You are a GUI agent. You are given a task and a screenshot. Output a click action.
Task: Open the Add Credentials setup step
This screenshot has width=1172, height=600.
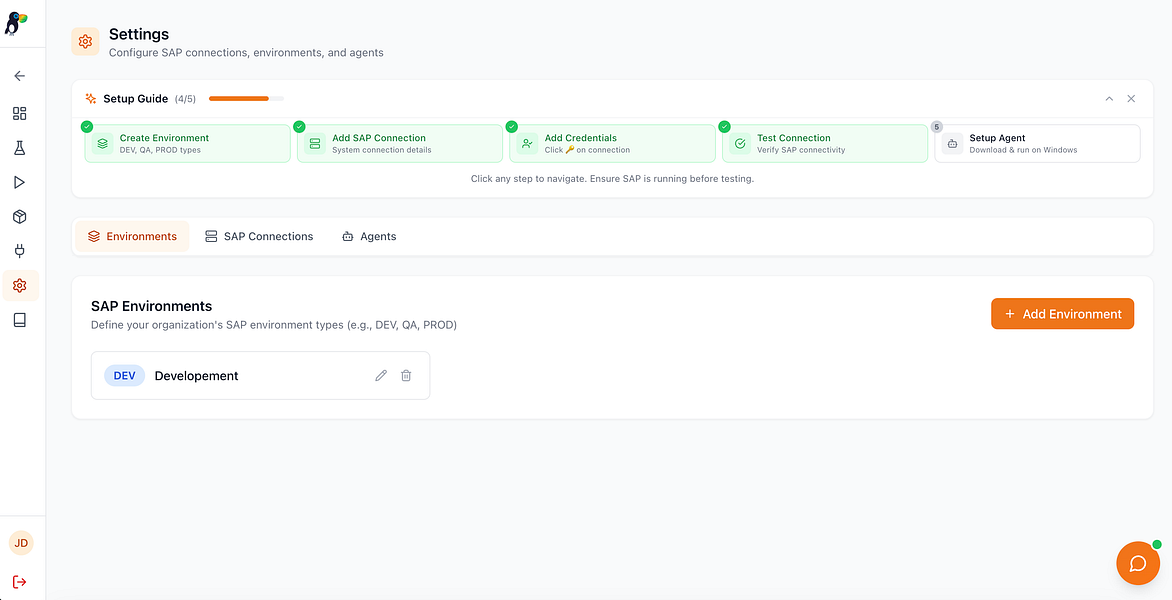point(612,143)
